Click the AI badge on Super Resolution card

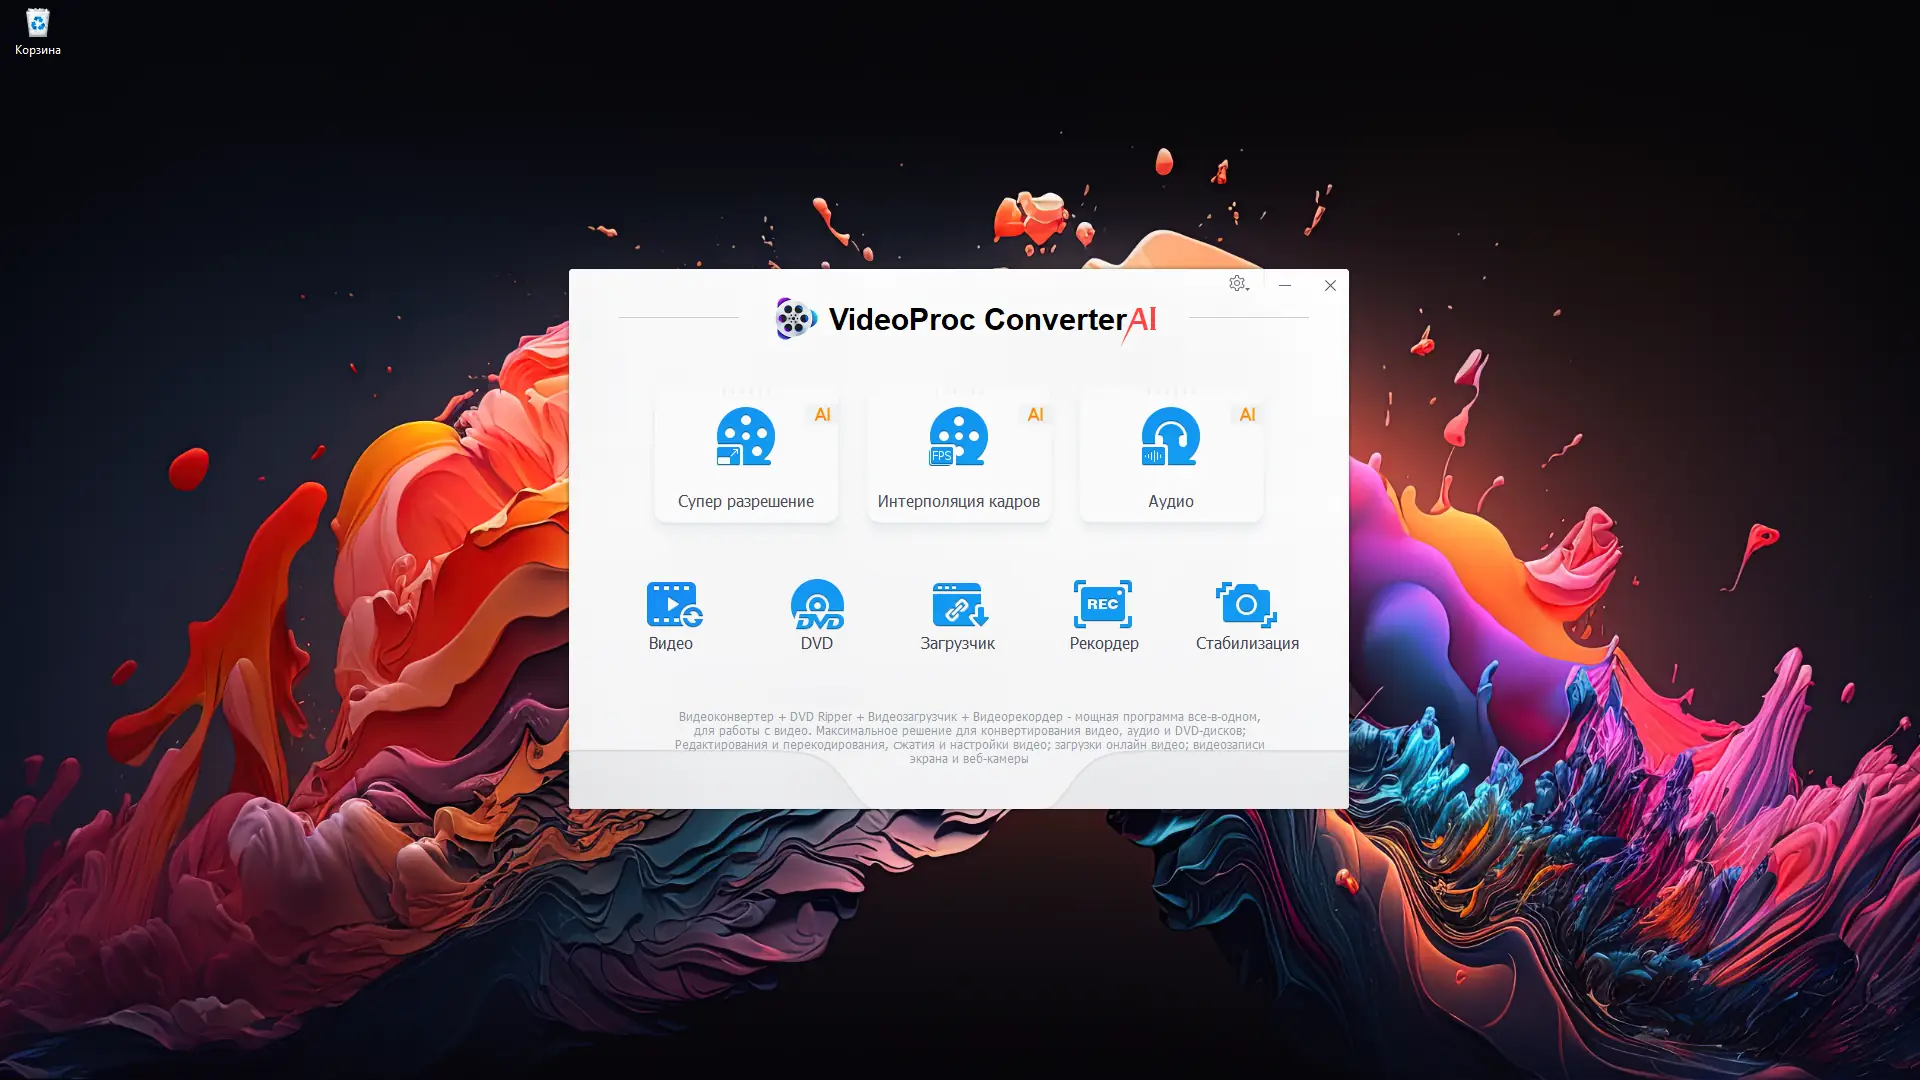point(822,414)
